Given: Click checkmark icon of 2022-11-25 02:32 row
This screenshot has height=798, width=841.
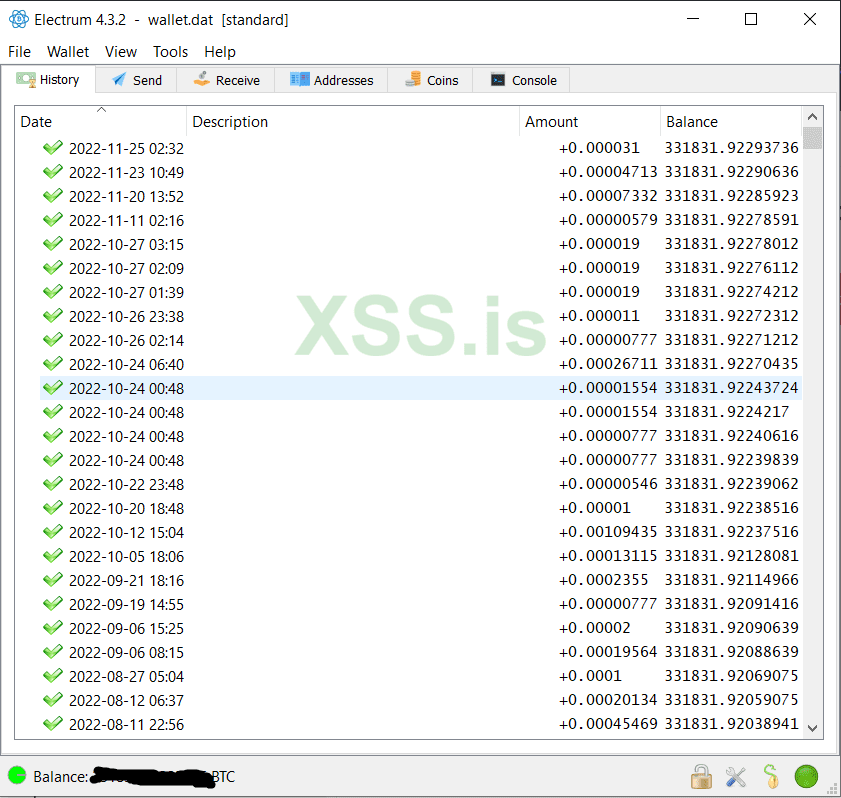Looking at the screenshot, I should click(x=53, y=147).
